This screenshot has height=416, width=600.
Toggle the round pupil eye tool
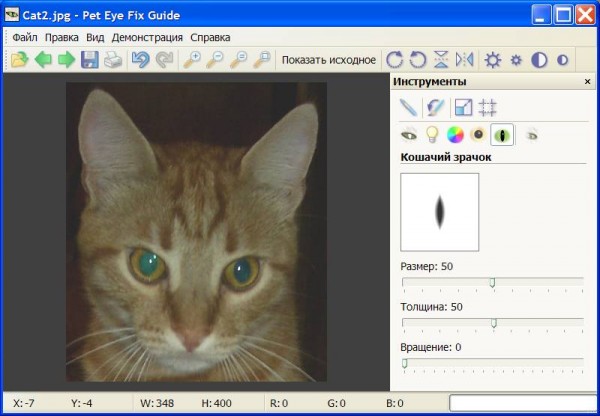pyautogui.click(x=478, y=133)
